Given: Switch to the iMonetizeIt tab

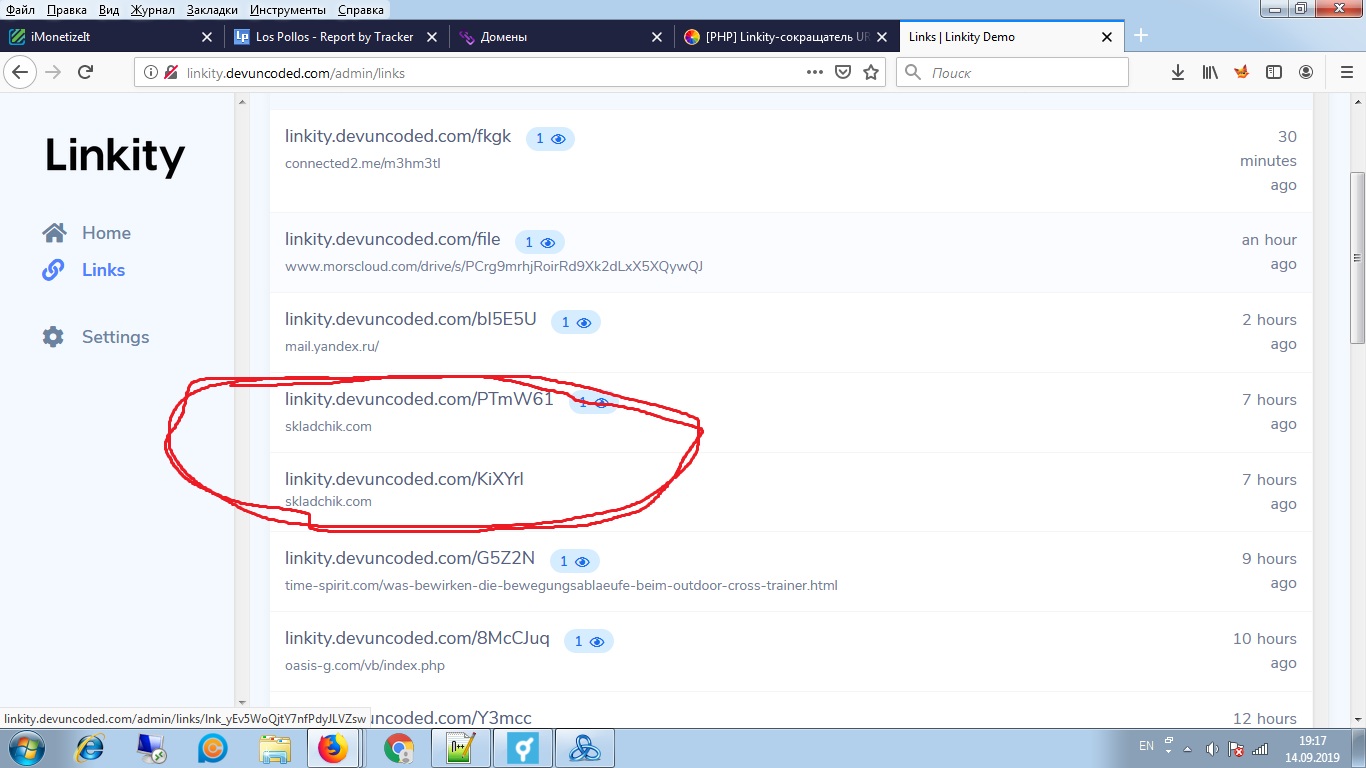Looking at the screenshot, I should (111, 36).
